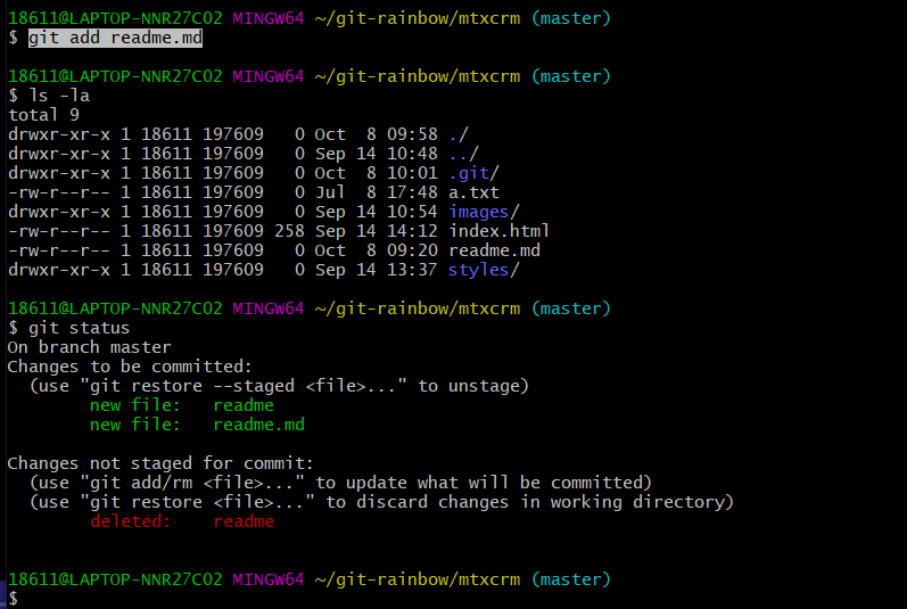Click the '10:01' timestamp of .git

[412, 173]
